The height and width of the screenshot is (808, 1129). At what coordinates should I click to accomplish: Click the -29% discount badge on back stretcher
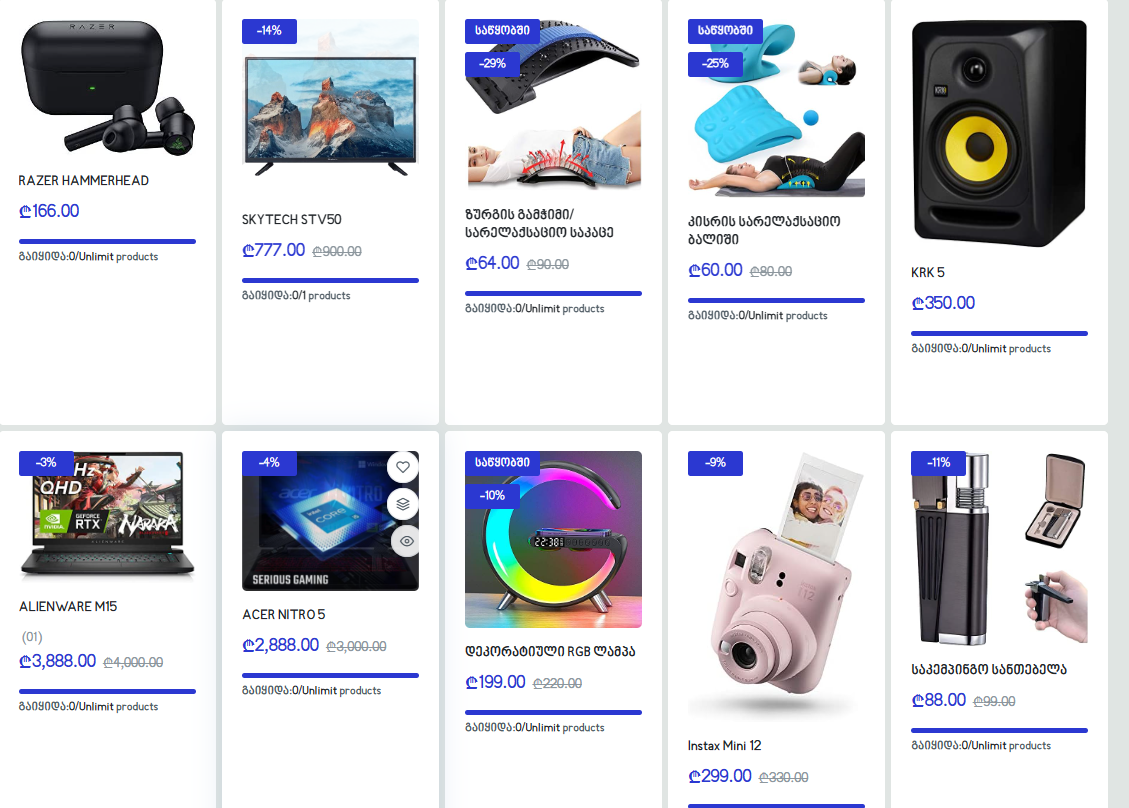tap(492, 64)
